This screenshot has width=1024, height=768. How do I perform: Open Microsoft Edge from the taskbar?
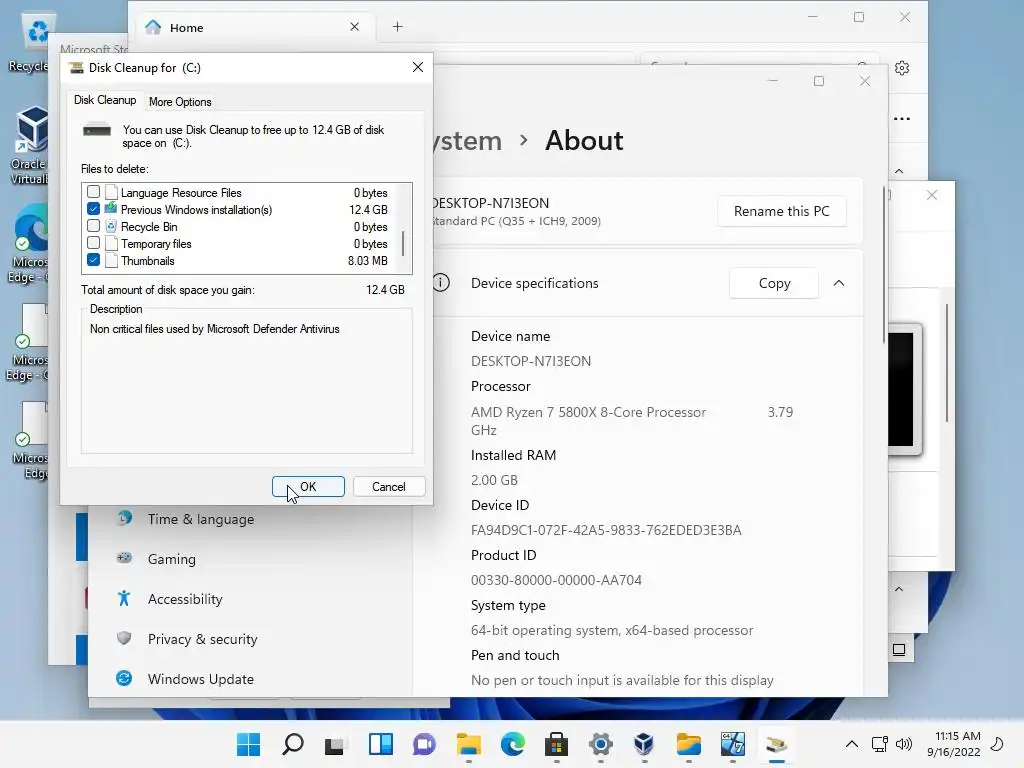pos(513,744)
